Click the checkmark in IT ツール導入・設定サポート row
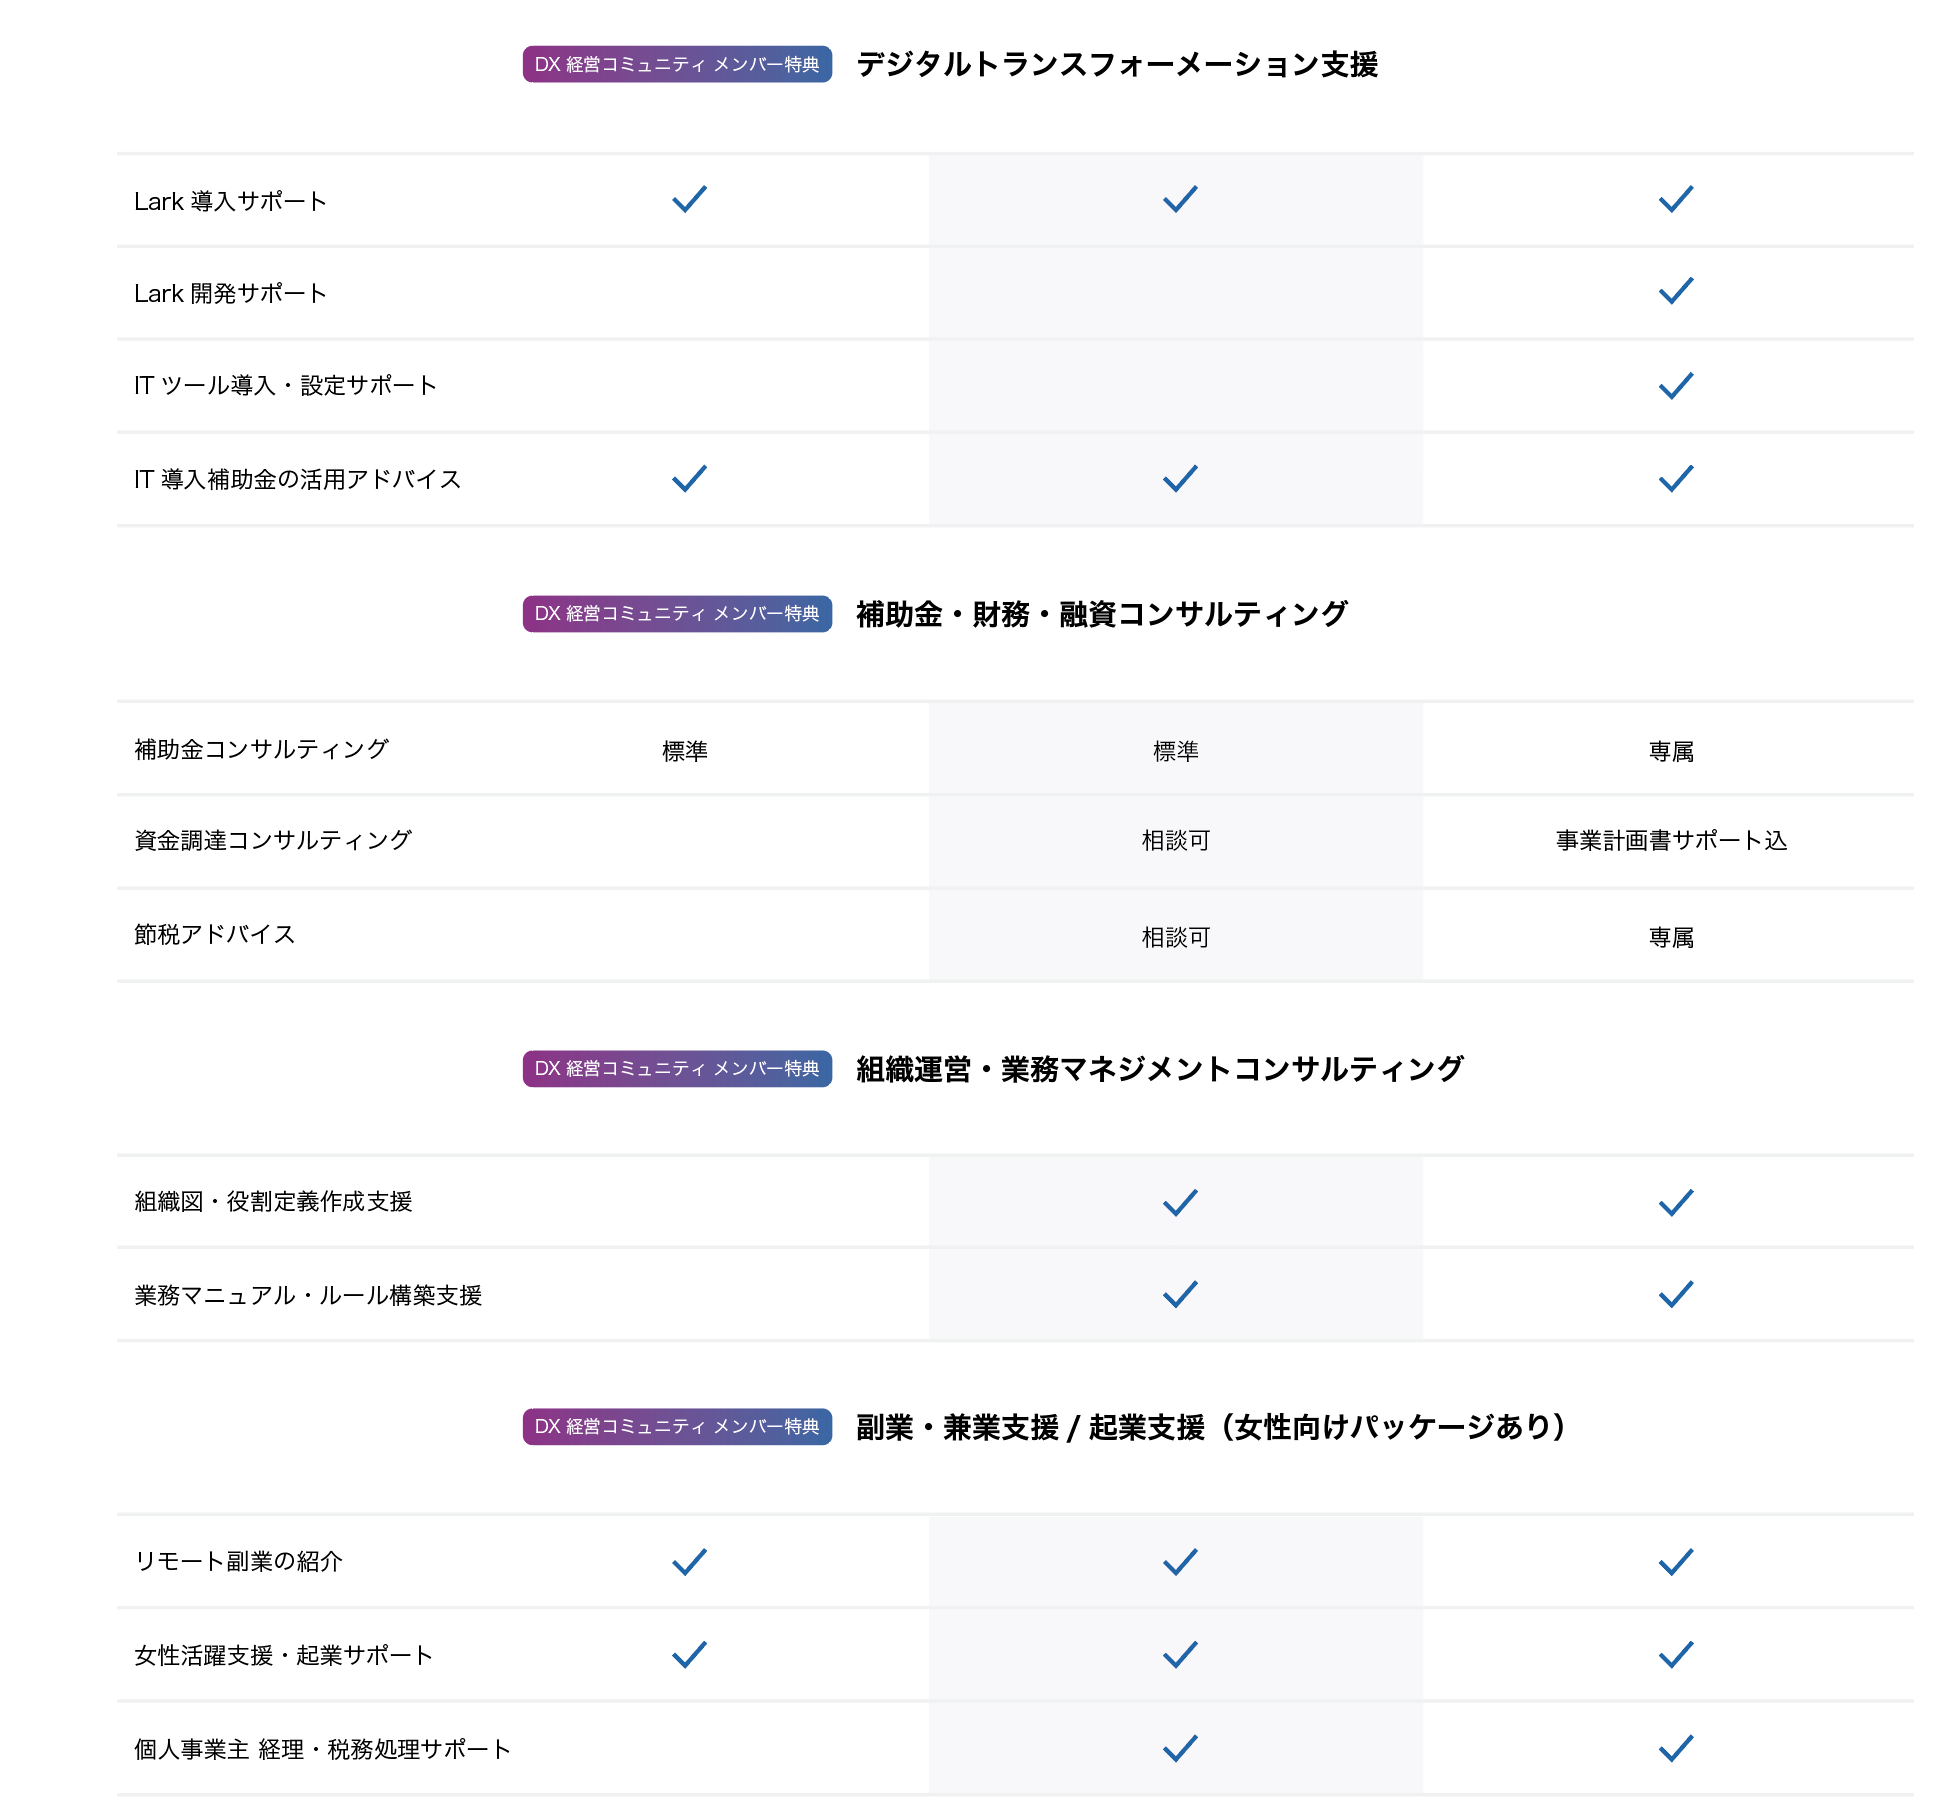 click(1676, 385)
